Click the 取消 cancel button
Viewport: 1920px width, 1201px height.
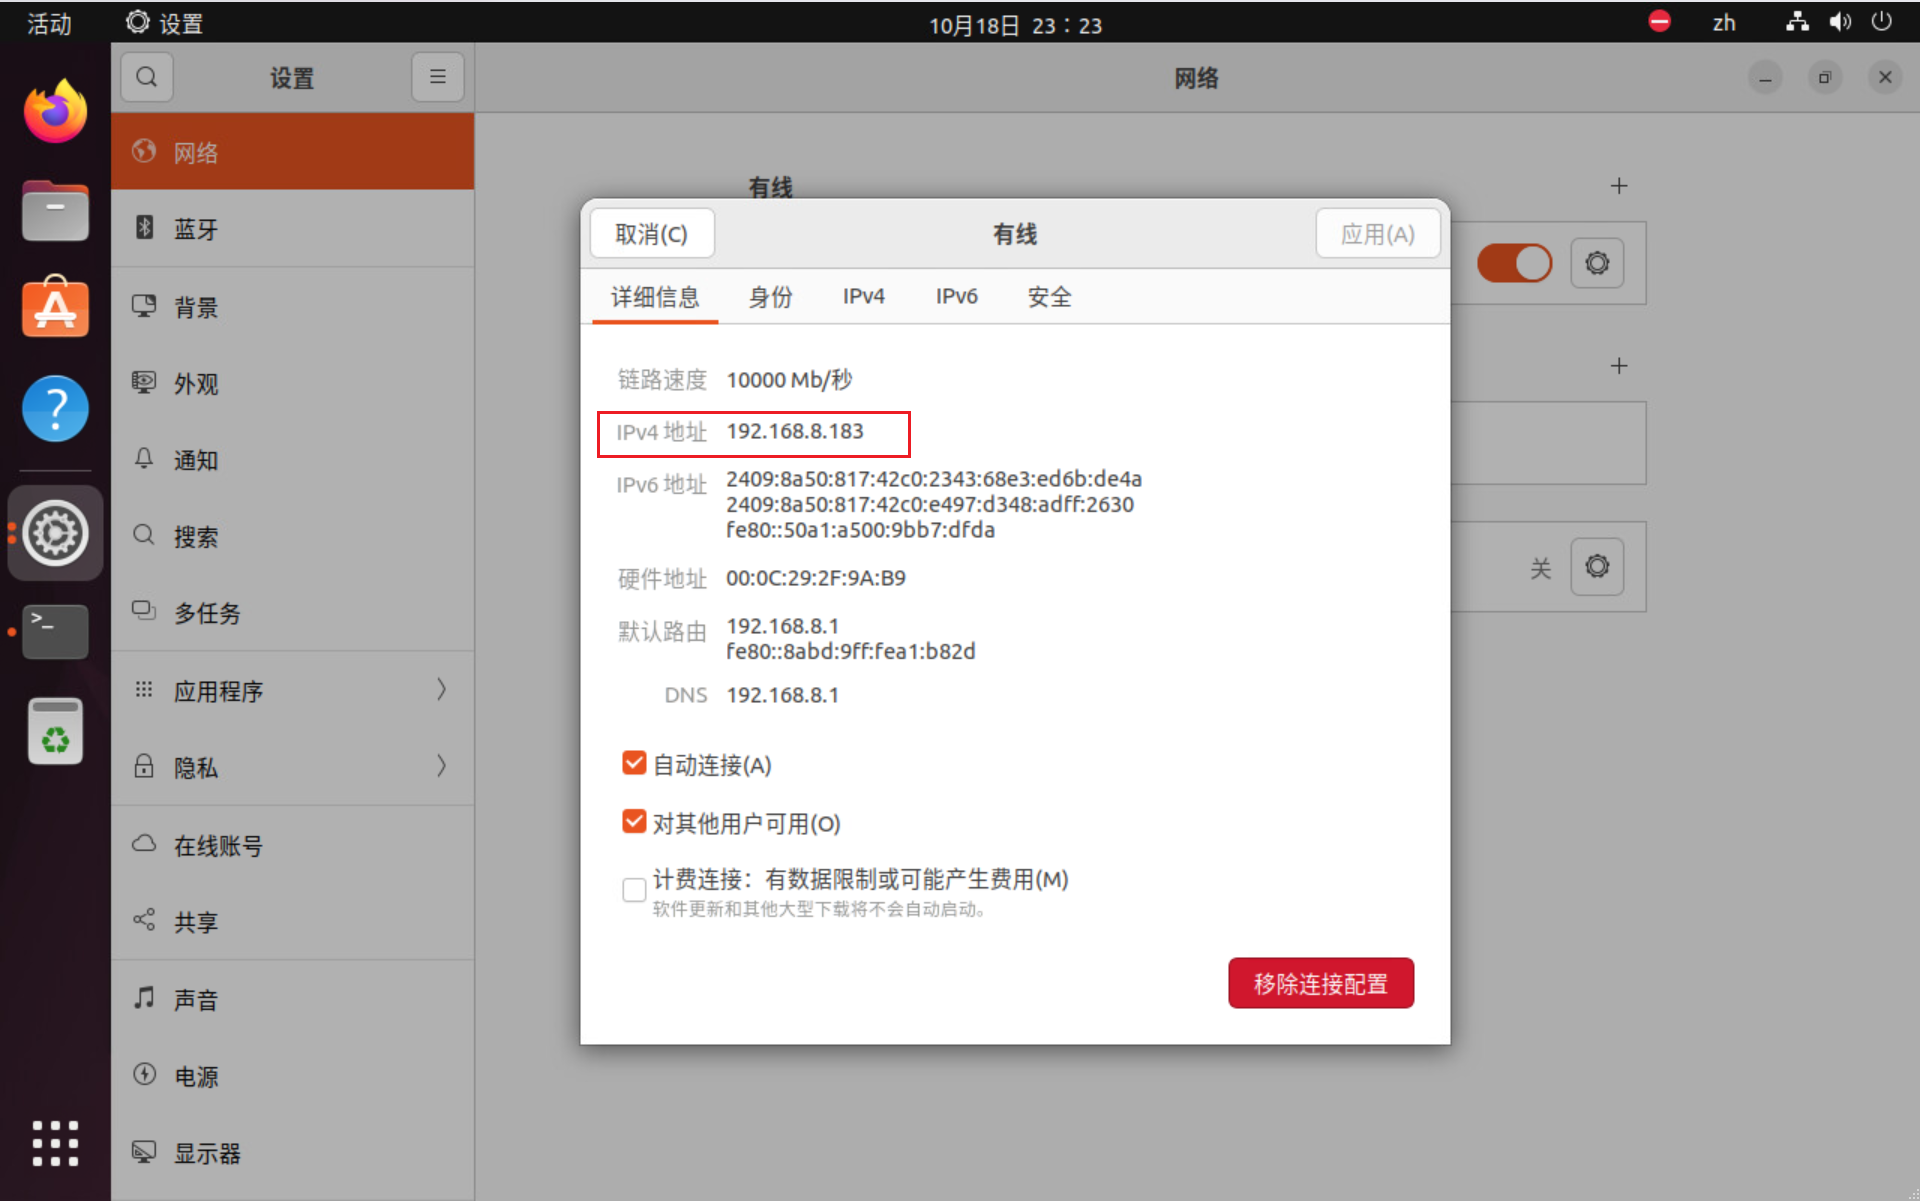pyautogui.click(x=651, y=234)
